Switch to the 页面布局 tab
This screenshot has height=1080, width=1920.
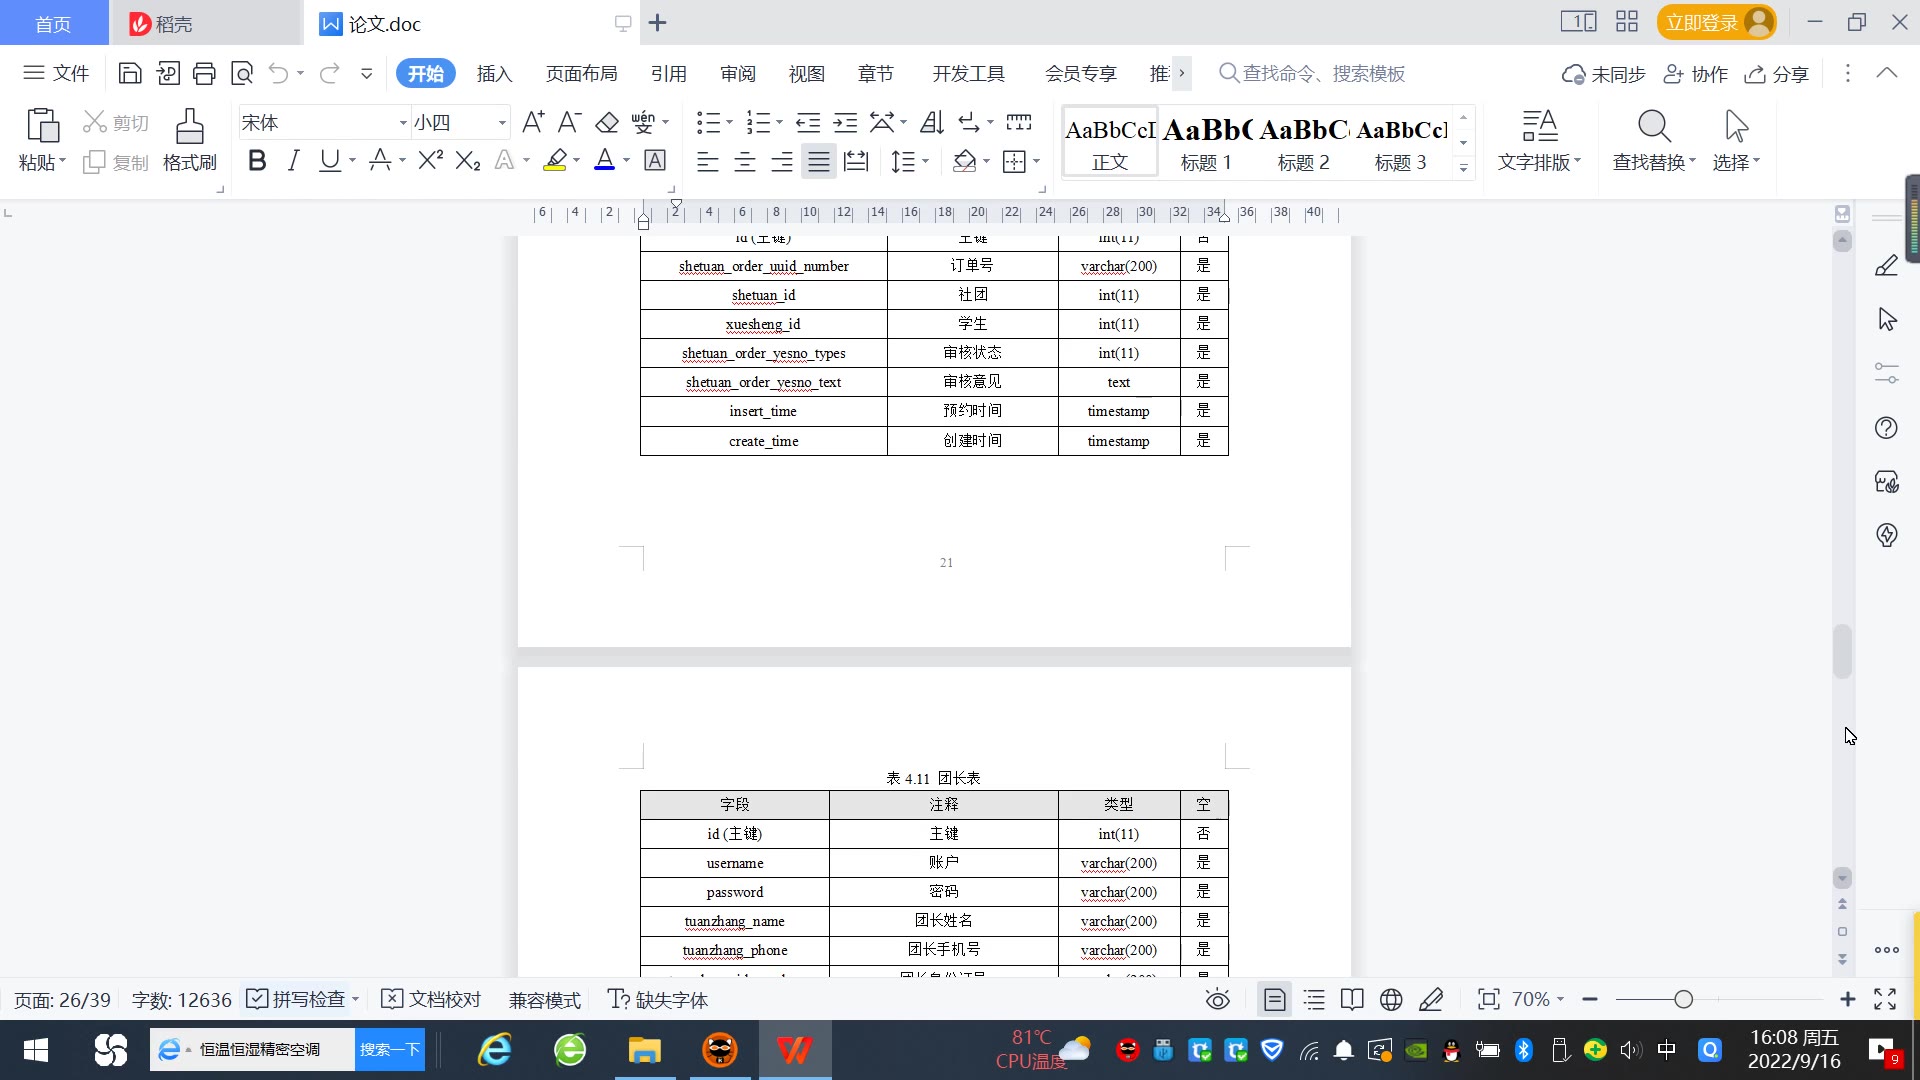(581, 73)
